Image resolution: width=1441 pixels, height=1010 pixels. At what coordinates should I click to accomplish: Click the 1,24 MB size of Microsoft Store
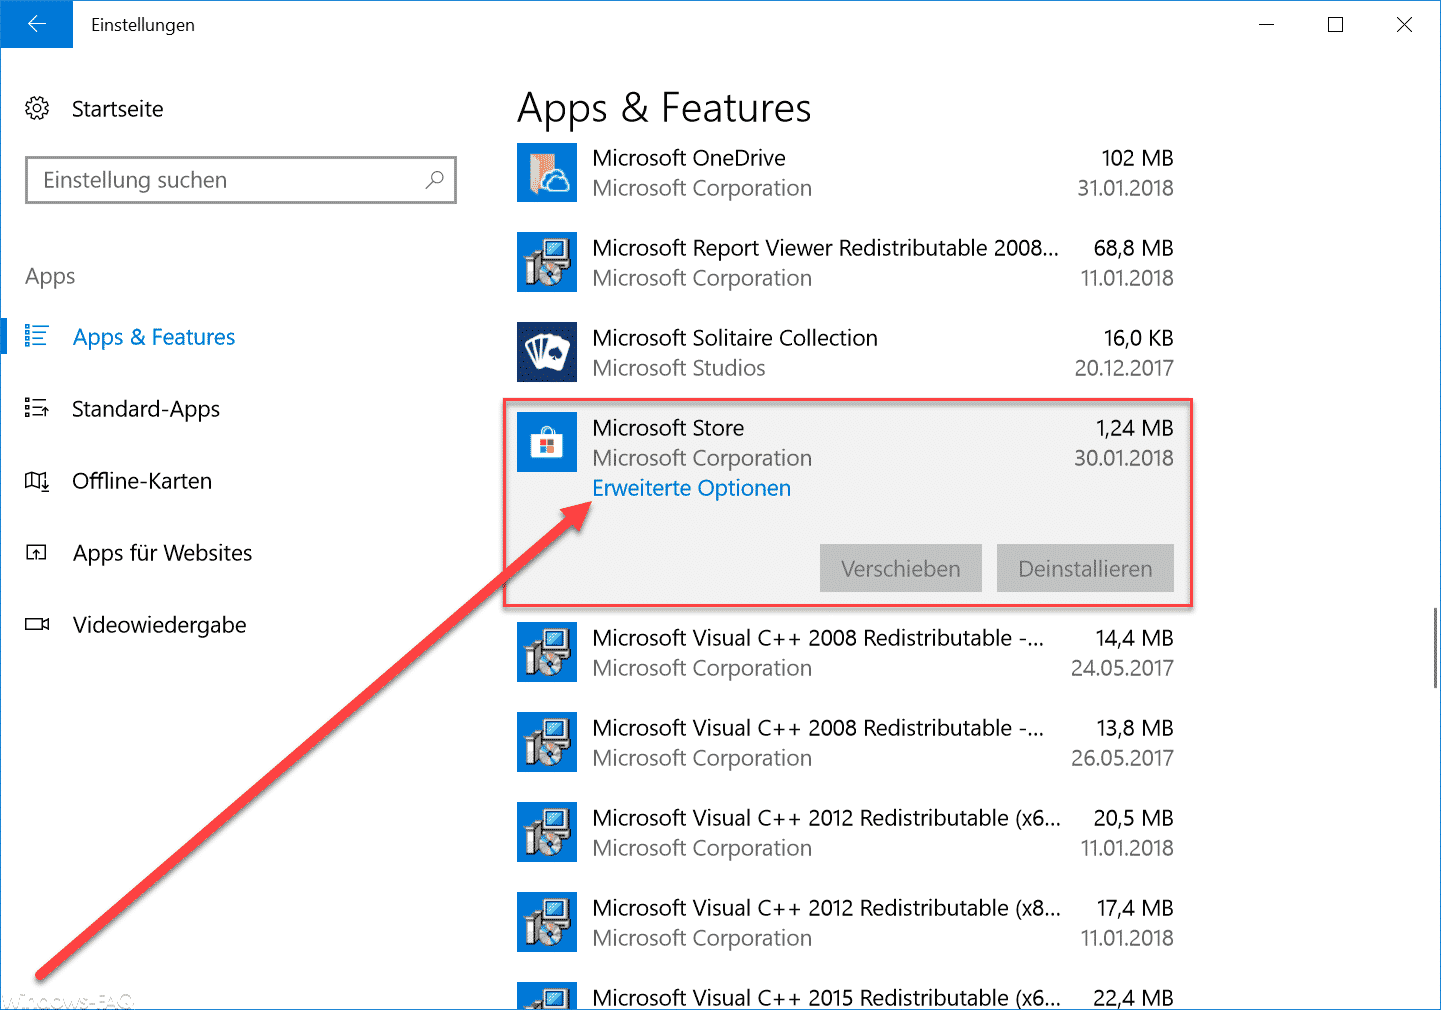[x=1134, y=428]
